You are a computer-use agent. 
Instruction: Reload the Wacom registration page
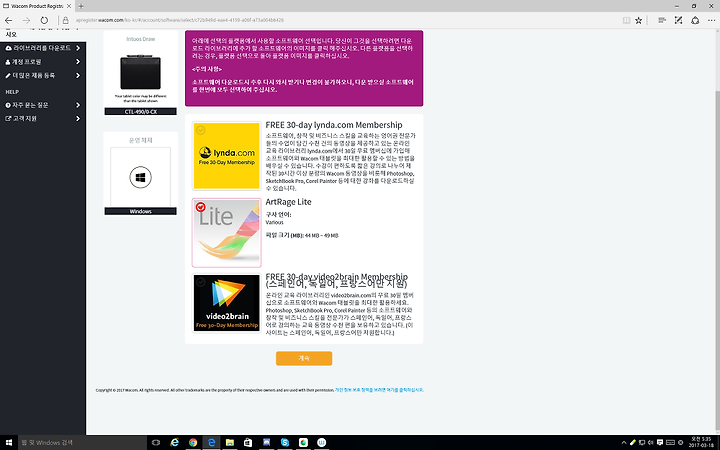[44, 20]
